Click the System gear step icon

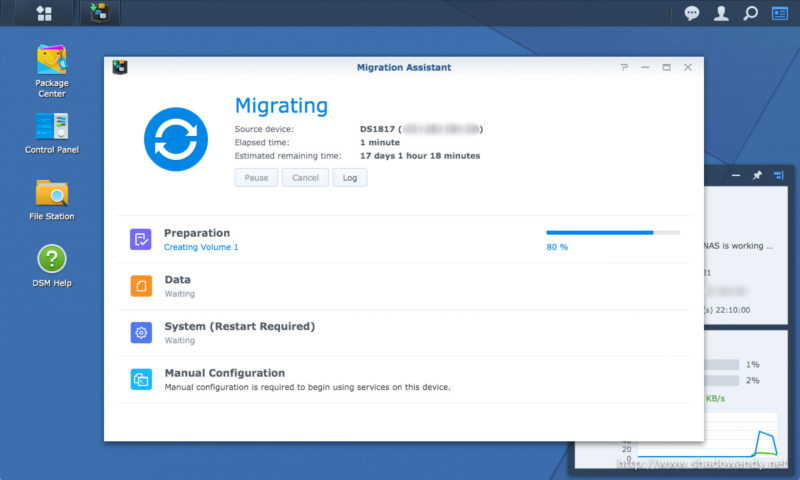[141, 333]
